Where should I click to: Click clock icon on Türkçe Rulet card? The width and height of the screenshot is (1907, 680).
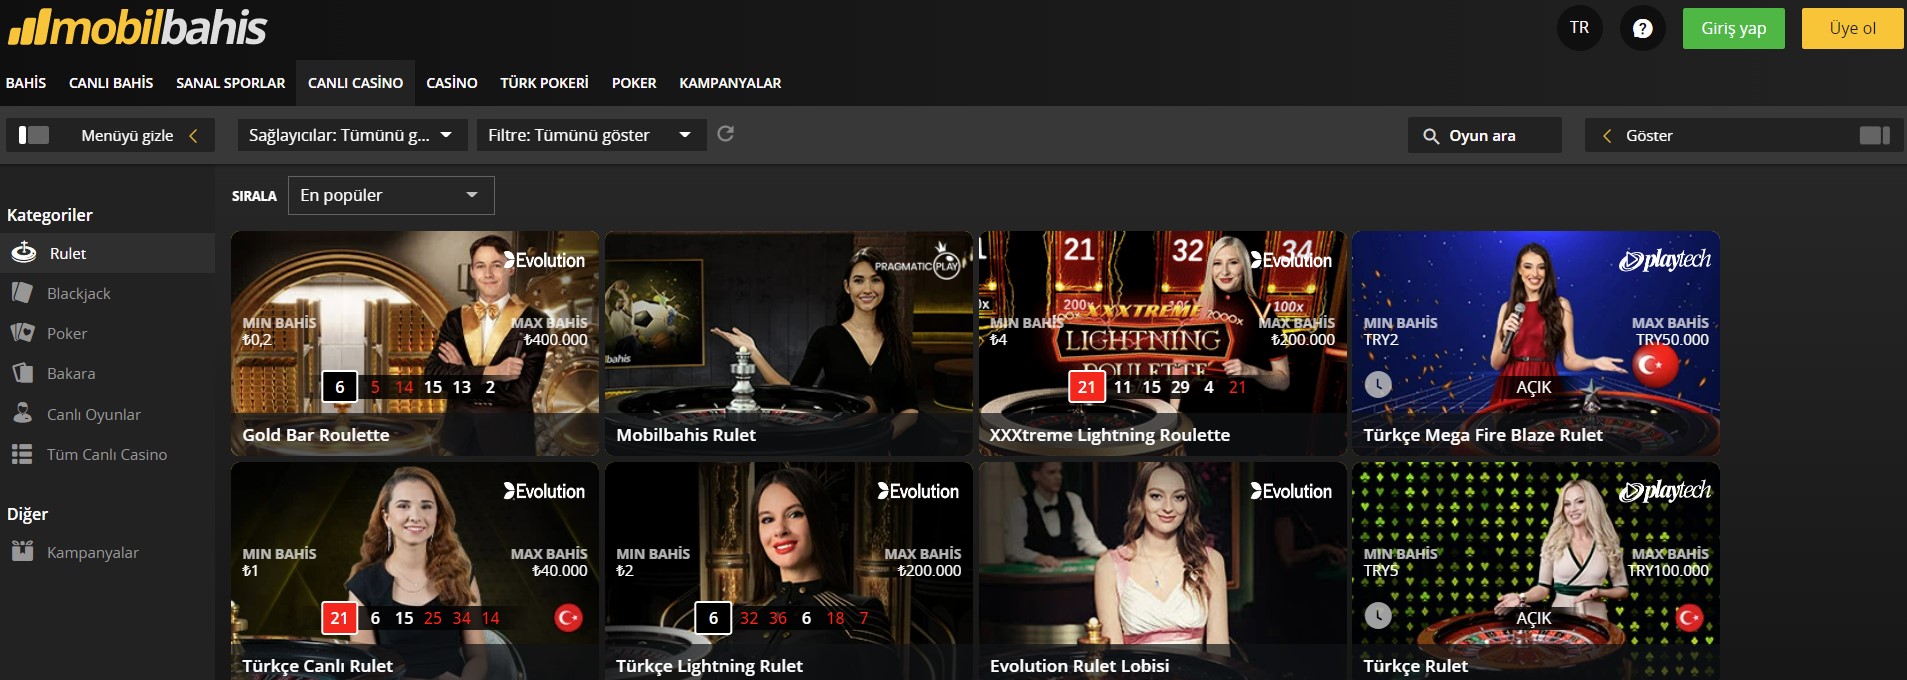click(1378, 615)
